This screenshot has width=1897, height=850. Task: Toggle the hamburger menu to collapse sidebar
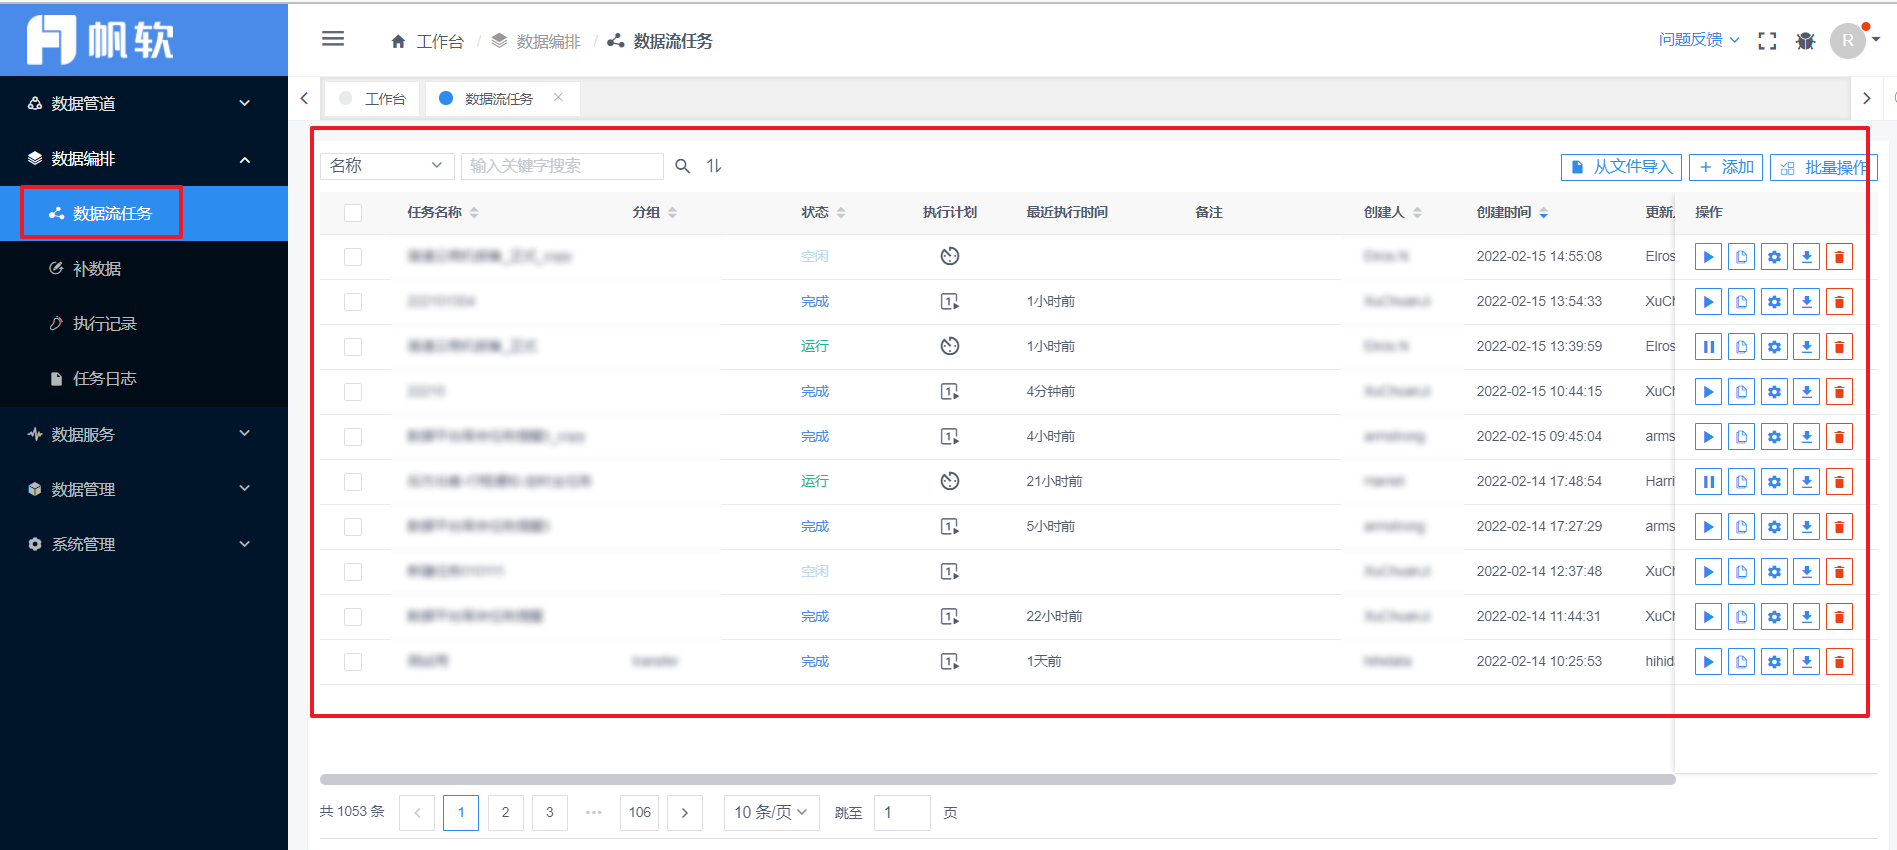click(x=333, y=39)
